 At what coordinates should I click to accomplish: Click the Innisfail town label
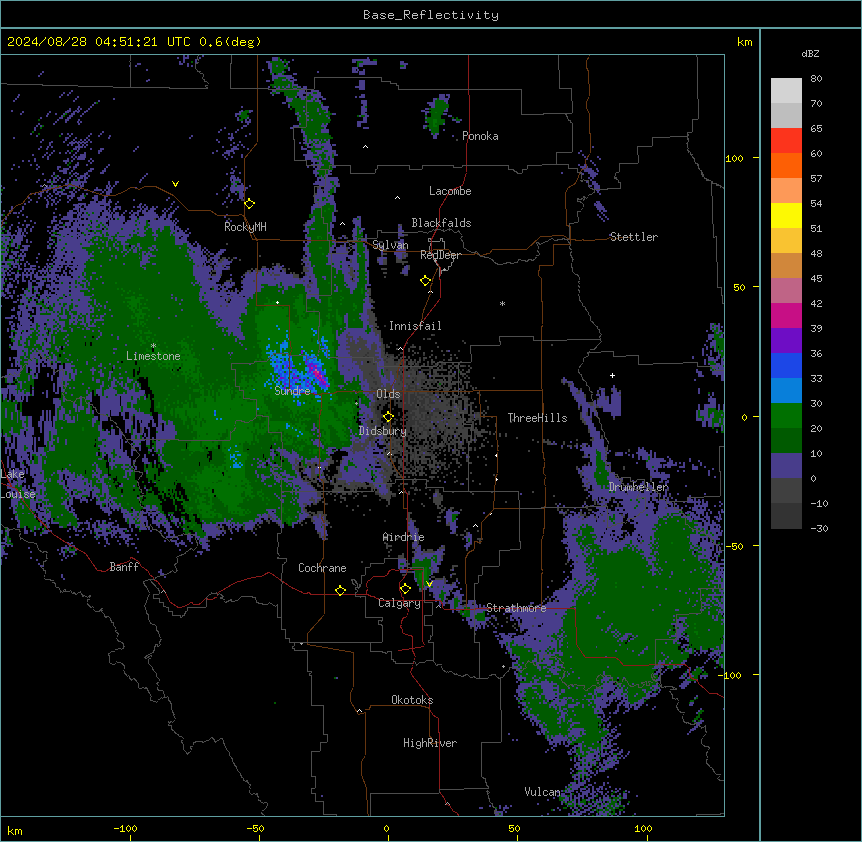coord(415,326)
